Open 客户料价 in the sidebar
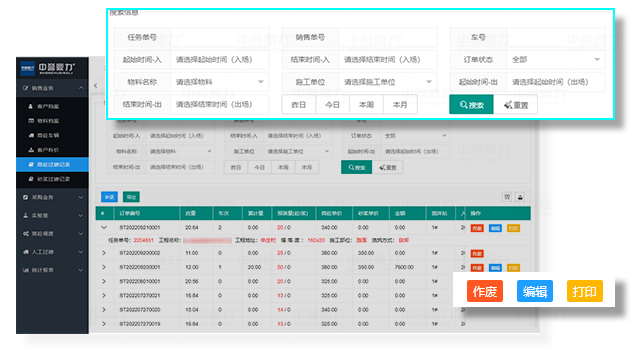Screen dimensions: 637x364 click(48, 150)
